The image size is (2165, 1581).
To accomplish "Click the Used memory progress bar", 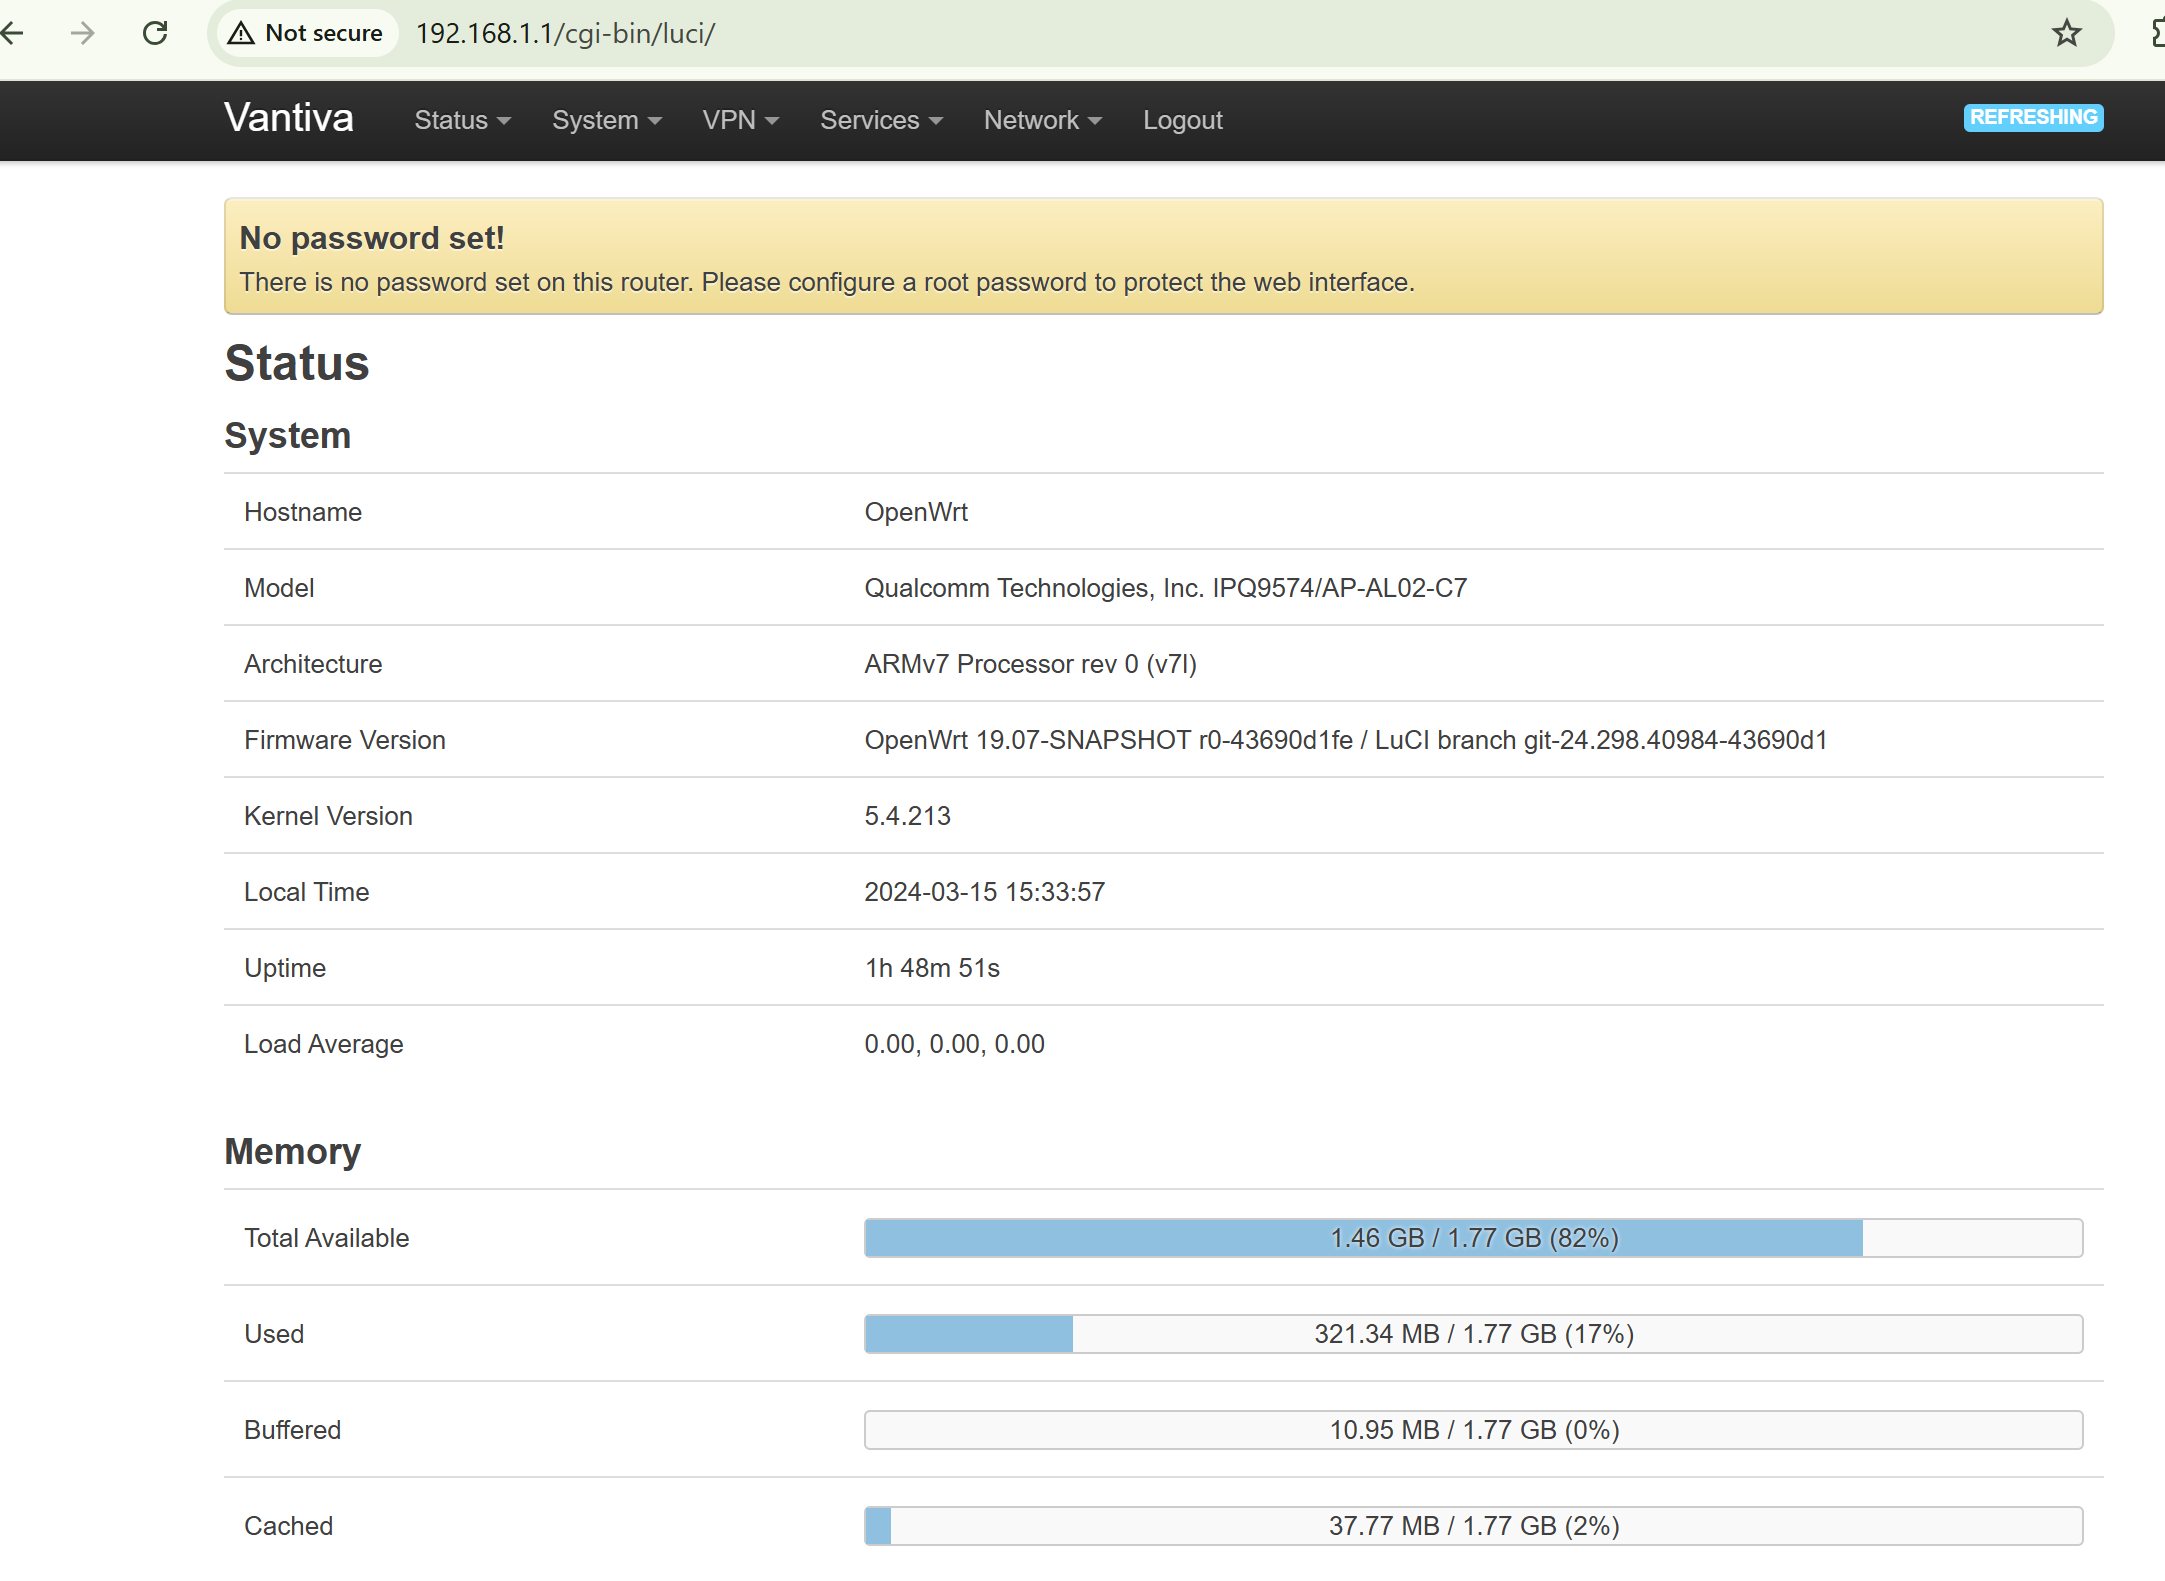I will tap(1473, 1334).
